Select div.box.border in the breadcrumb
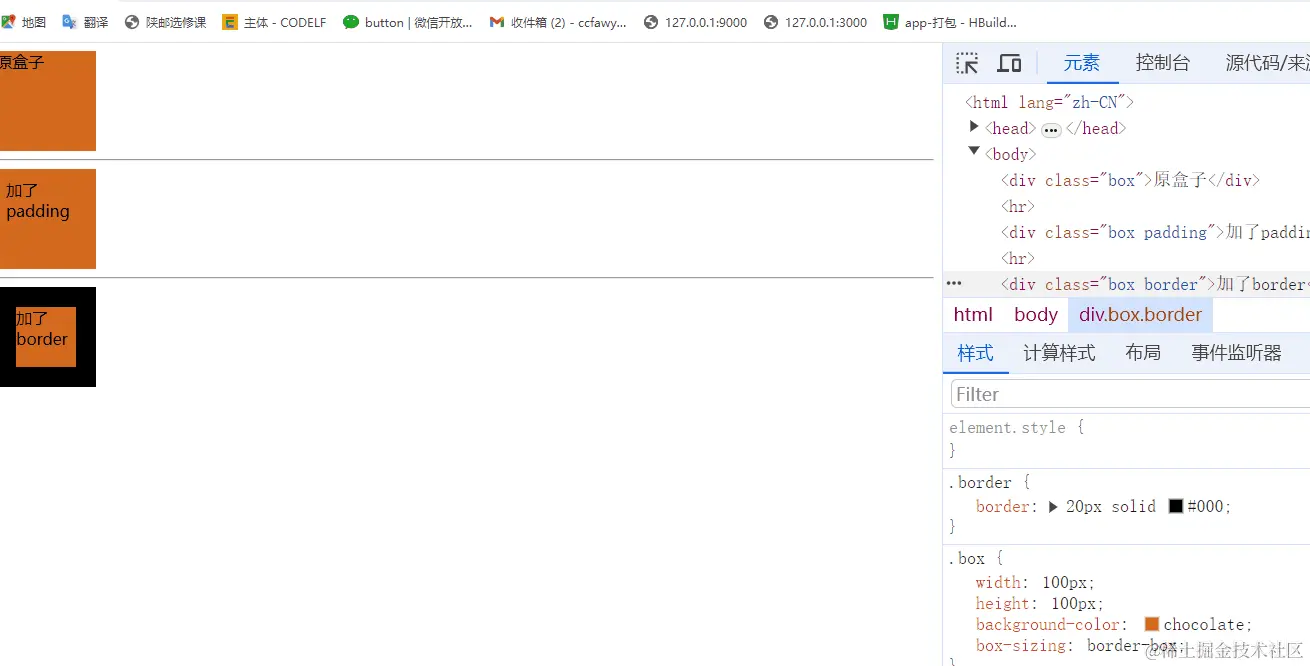The height and width of the screenshot is (666, 1310). click(1140, 315)
